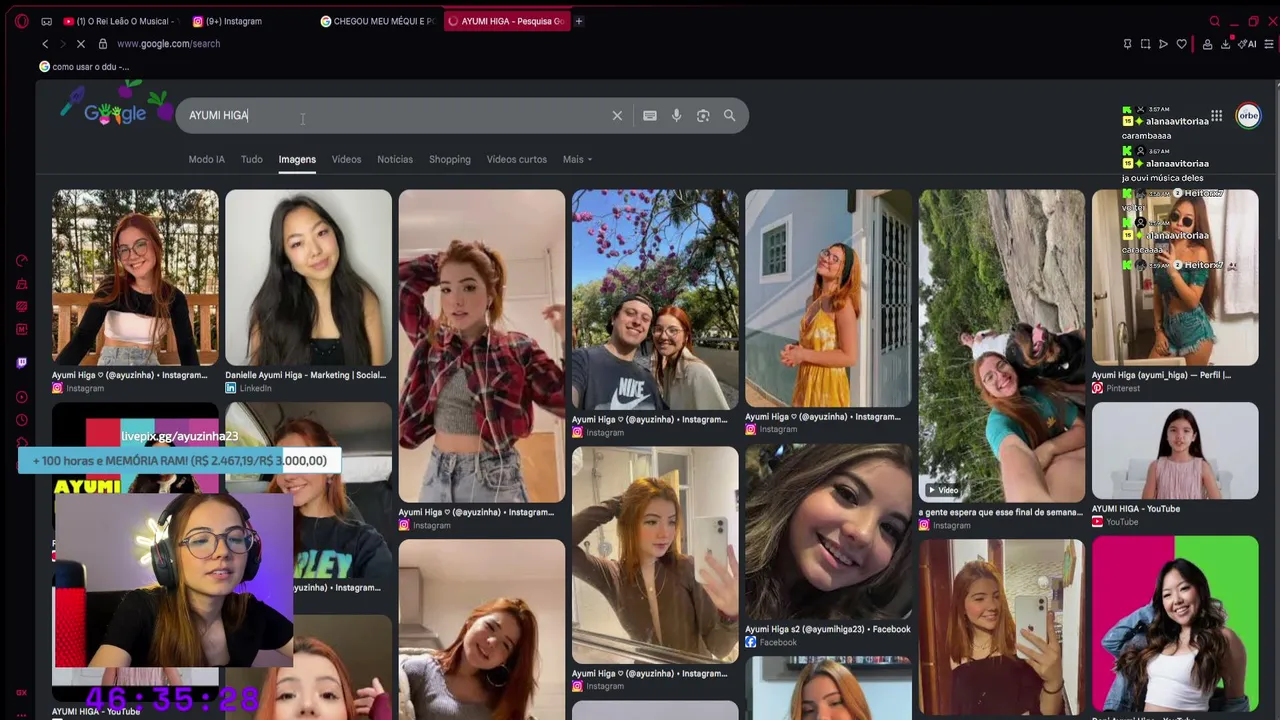Open the Easy Setup settings sliders icon
Screen dimensions: 1280x720
tap(1269, 44)
